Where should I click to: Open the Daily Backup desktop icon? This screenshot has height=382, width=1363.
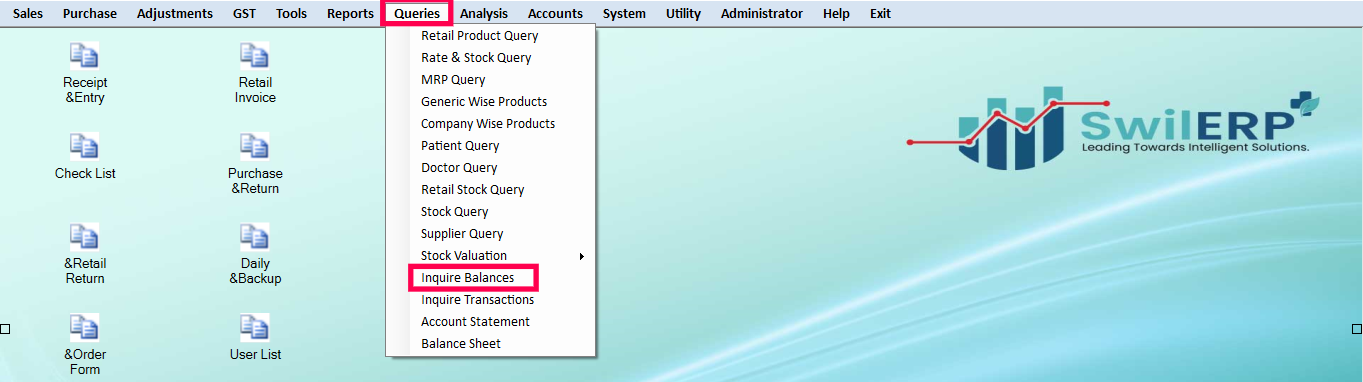[x=255, y=254]
